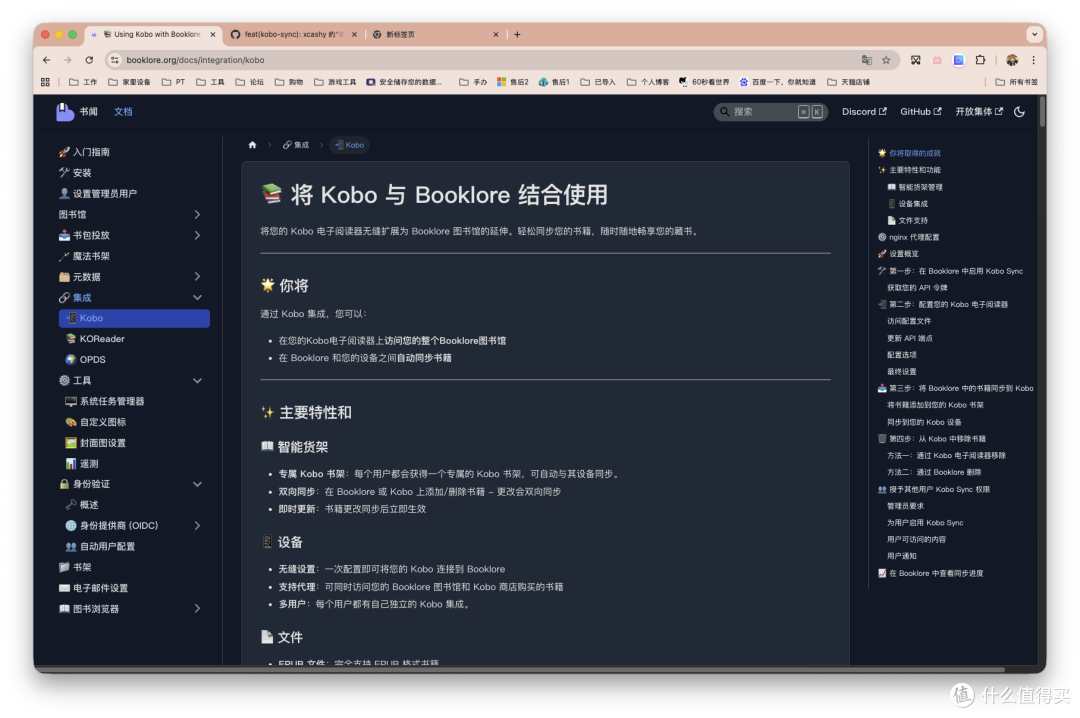The height and width of the screenshot is (718, 1080).
Task: Click the 书阁 site title
Action: pos(88,112)
